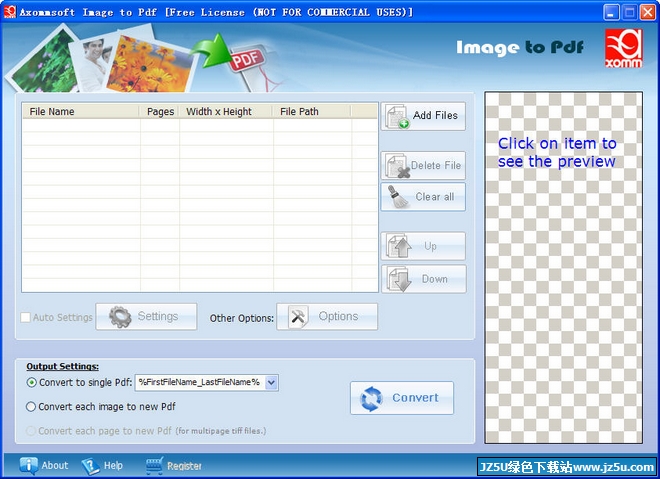The width and height of the screenshot is (660, 479).
Task: Open About with the info icon
Action: coord(44,466)
